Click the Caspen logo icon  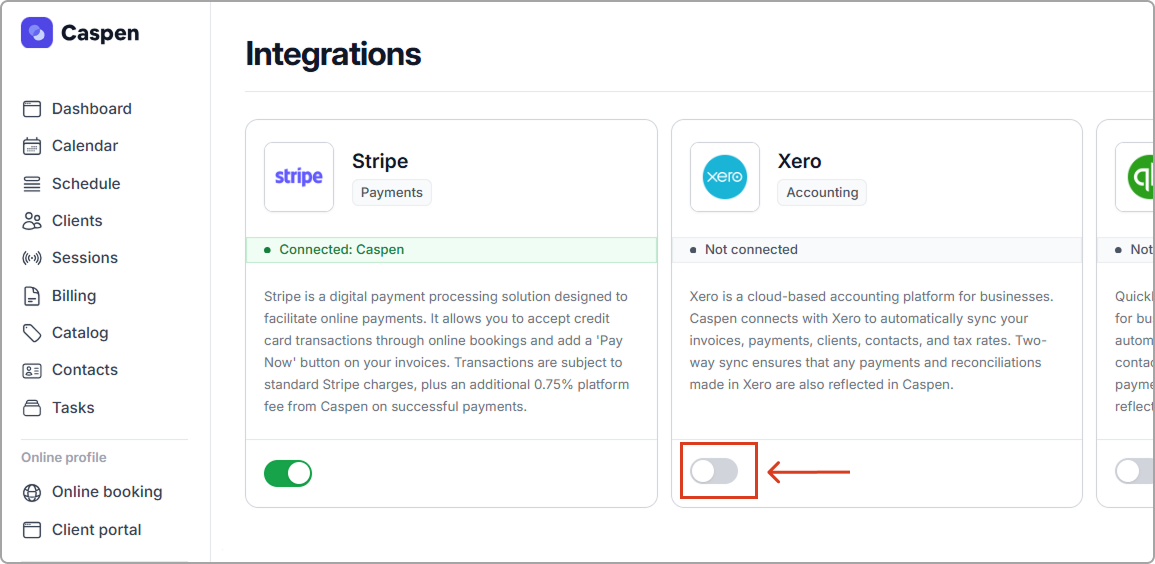click(x=37, y=33)
